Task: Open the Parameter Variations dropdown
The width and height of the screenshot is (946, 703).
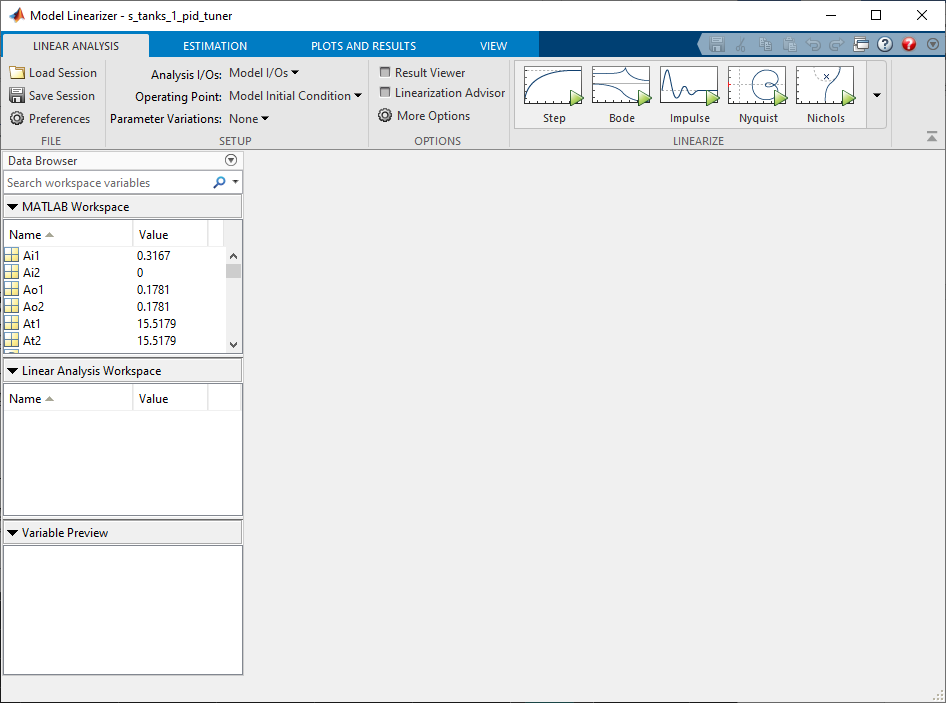Action: point(249,119)
